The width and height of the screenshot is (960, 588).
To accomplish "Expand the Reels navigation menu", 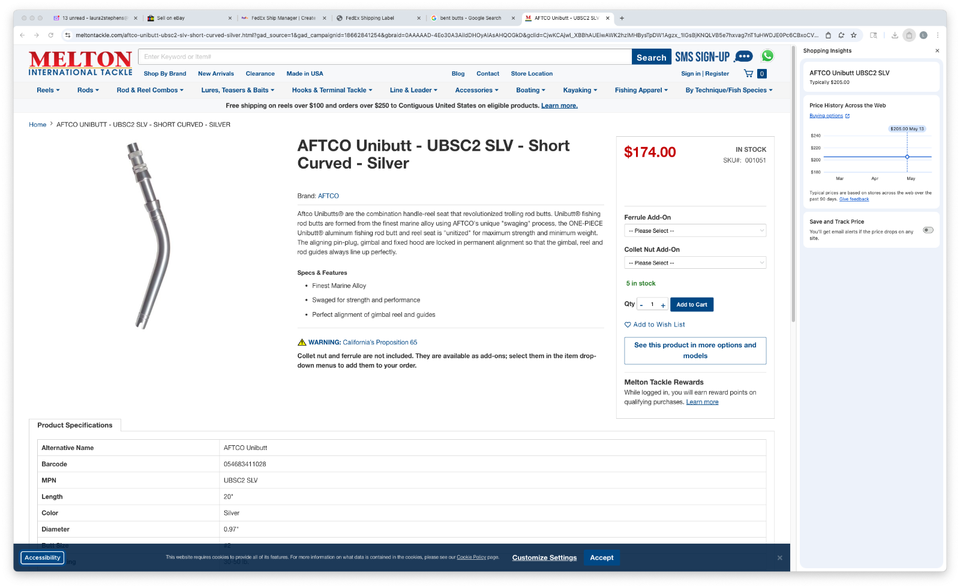I will coord(48,90).
